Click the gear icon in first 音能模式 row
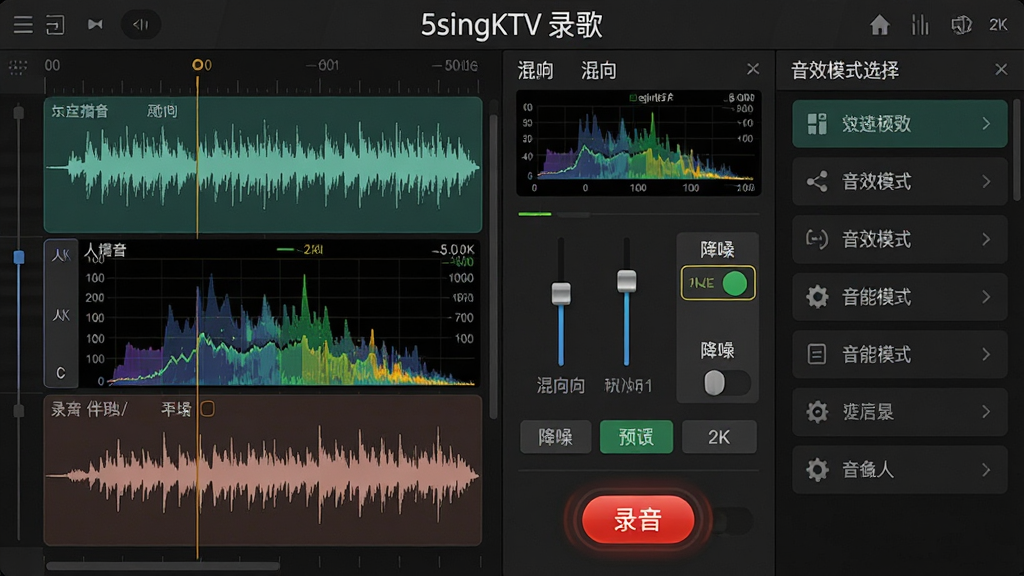The image size is (1024, 576). (x=817, y=297)
